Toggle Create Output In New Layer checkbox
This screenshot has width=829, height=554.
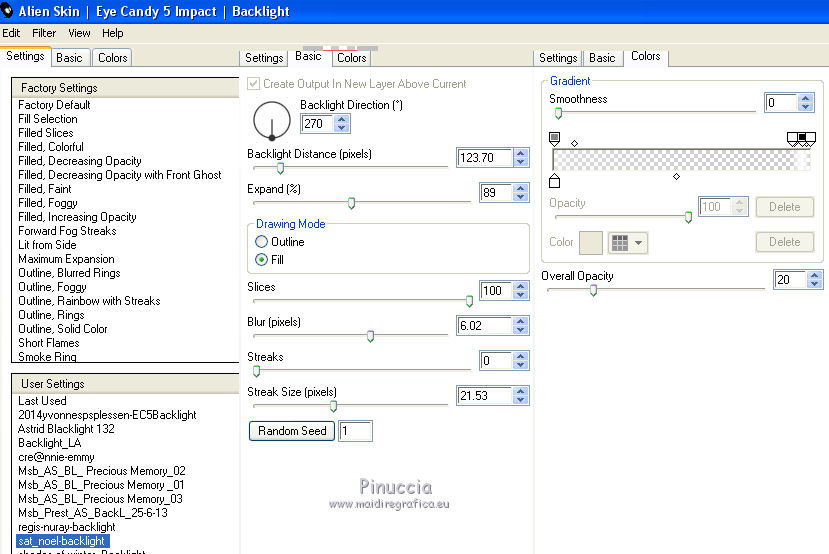[x=254, y=84]
